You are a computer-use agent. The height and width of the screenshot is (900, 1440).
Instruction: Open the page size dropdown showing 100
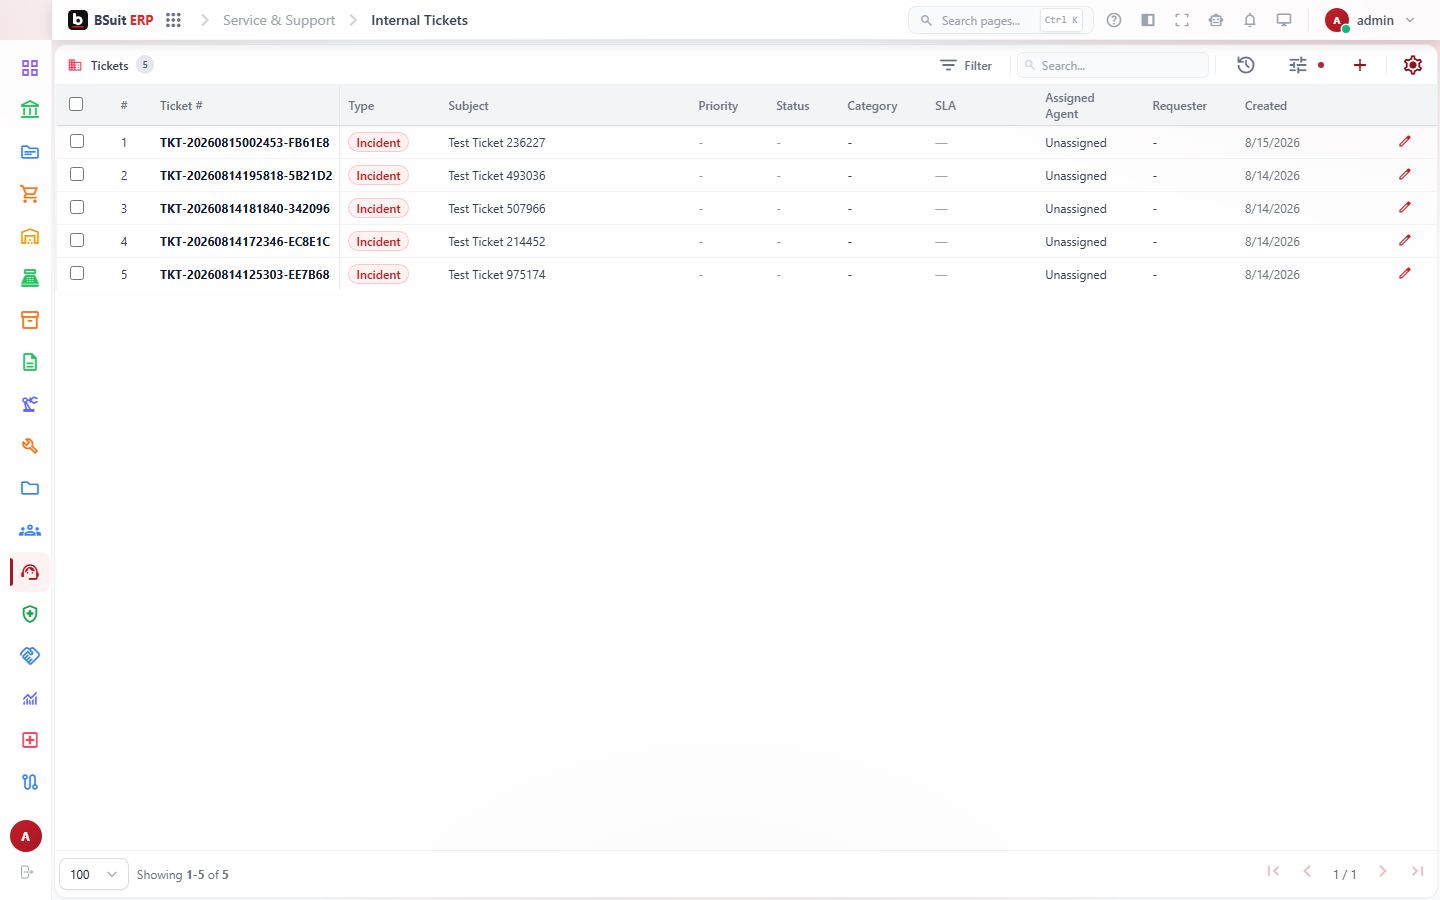[94, 874]
